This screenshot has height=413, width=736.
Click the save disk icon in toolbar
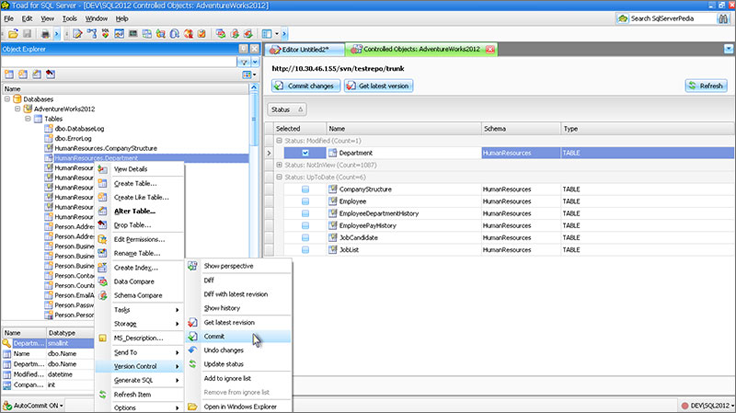pyautogui.click(x=29, y=33)
